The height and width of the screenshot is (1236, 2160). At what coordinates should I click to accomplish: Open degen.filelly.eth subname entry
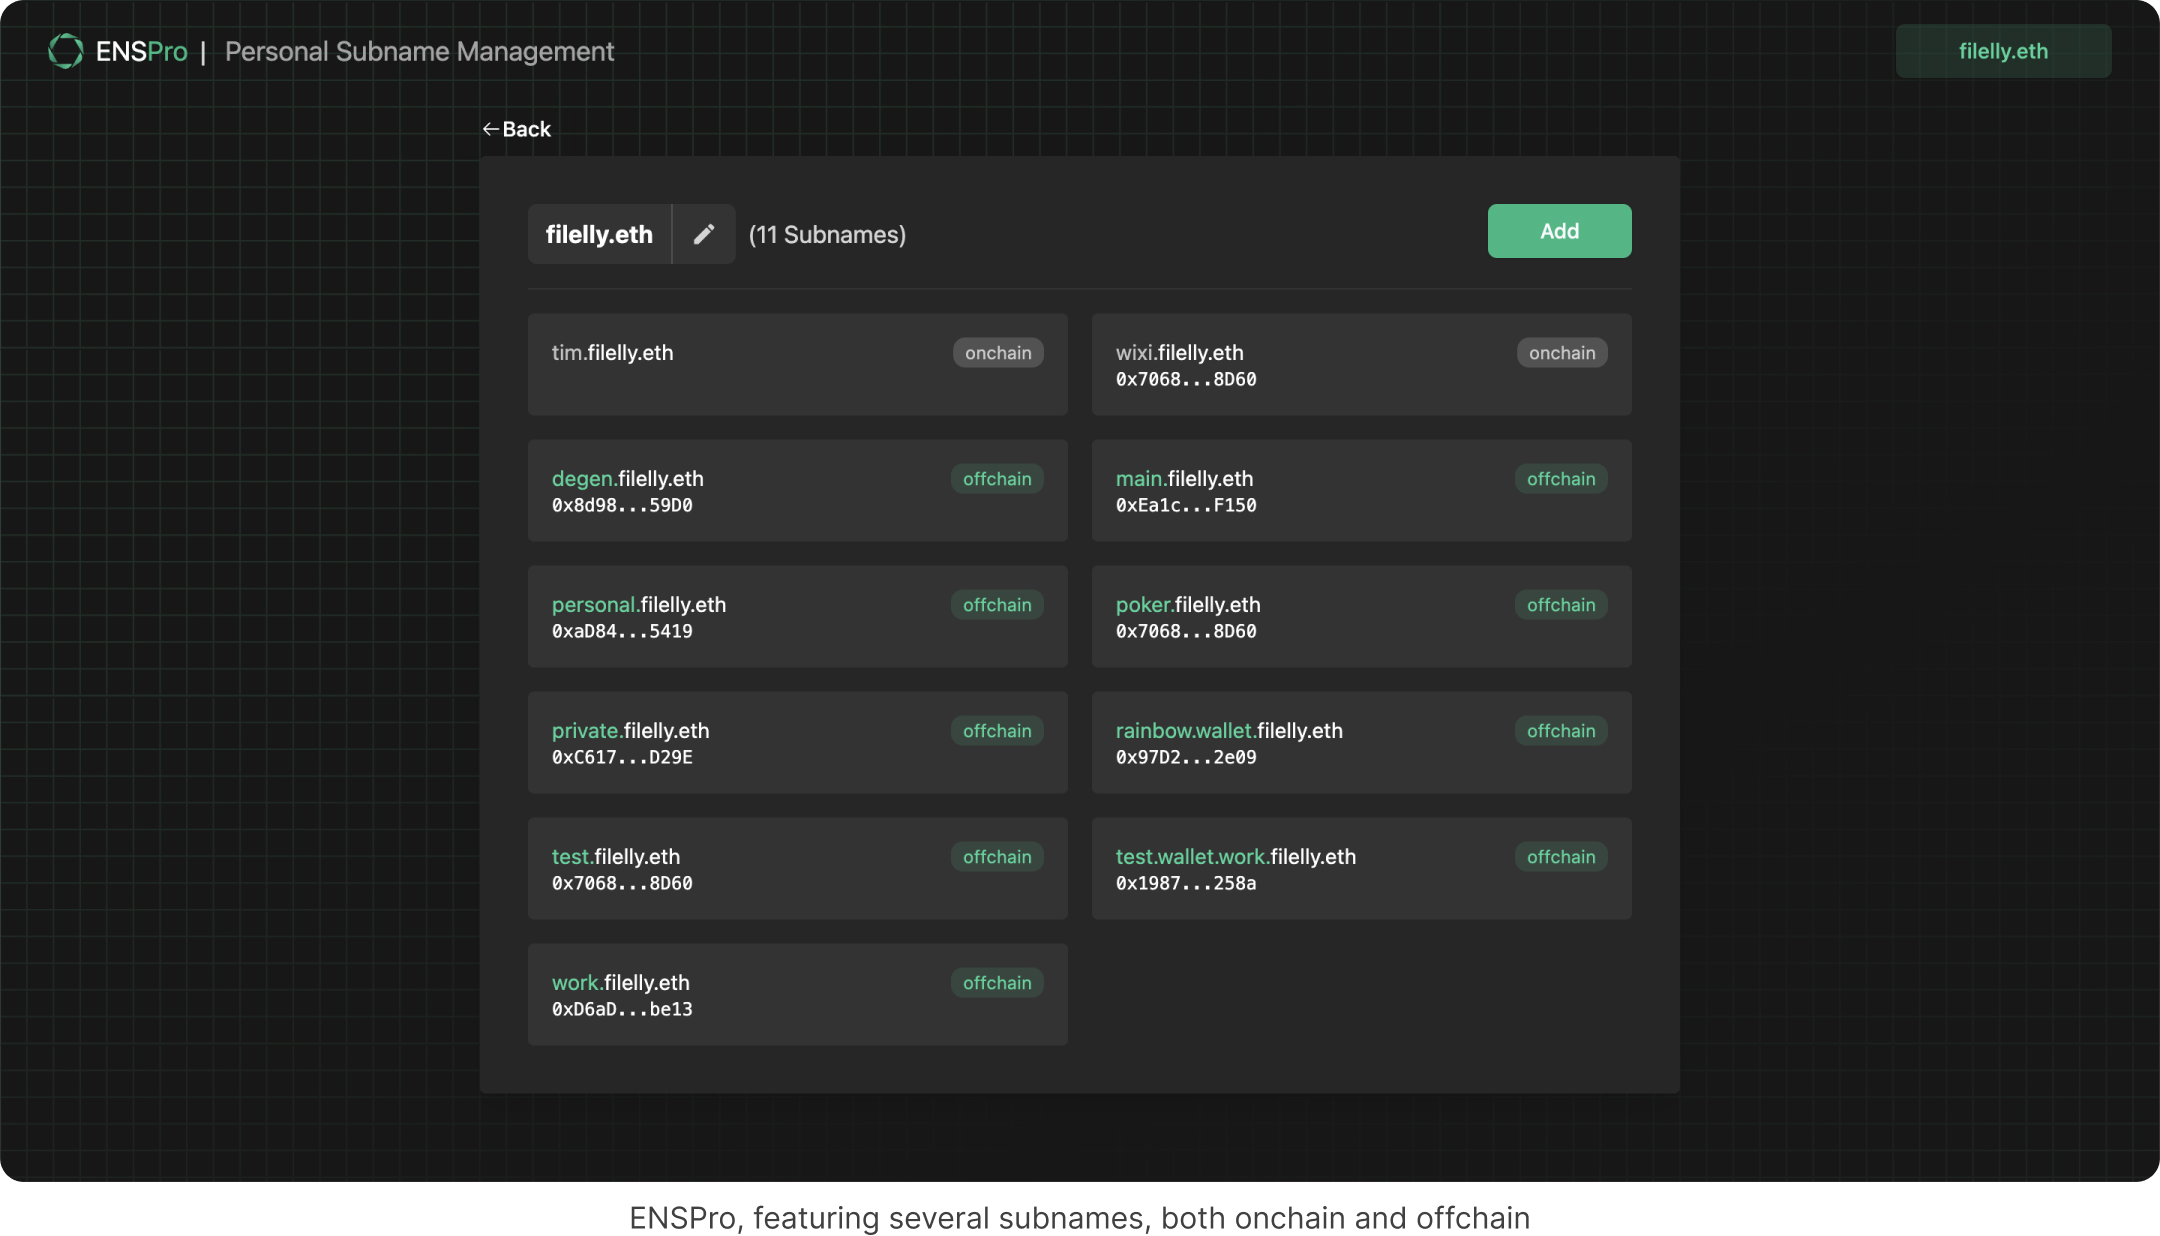pos(797,491)
